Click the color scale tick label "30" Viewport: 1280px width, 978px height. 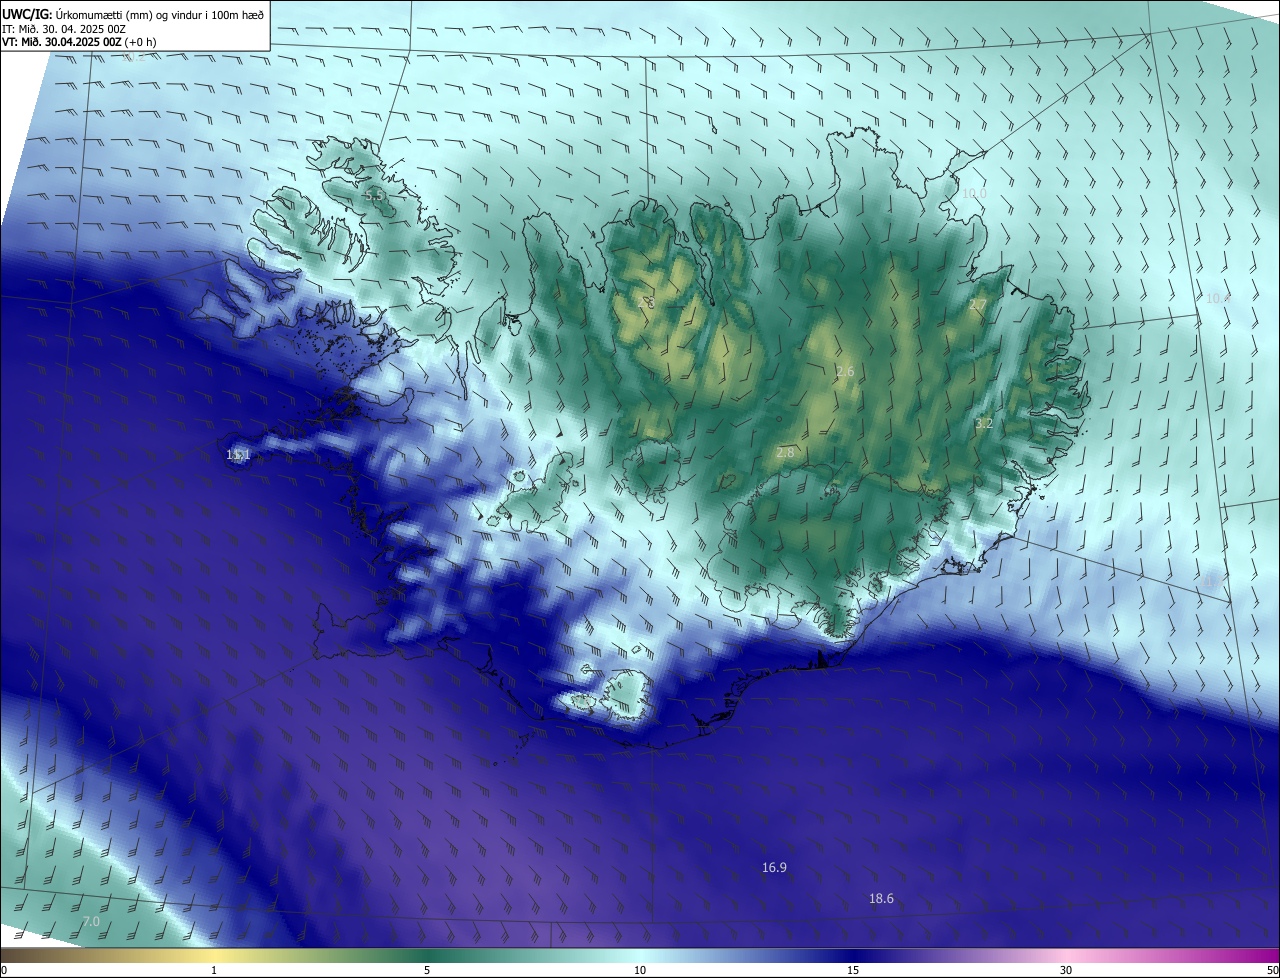[x=1066, y=970]
